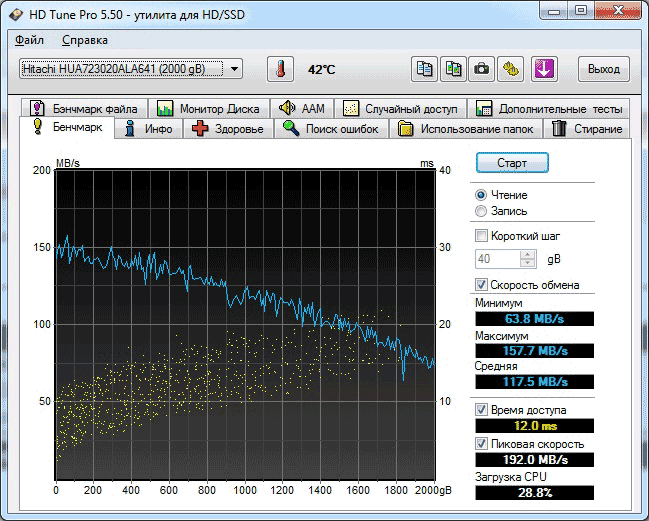Viewport: 649px width, 521px height.
Task: Open the Поиск ошибок tab
Action: click(330, 128)
